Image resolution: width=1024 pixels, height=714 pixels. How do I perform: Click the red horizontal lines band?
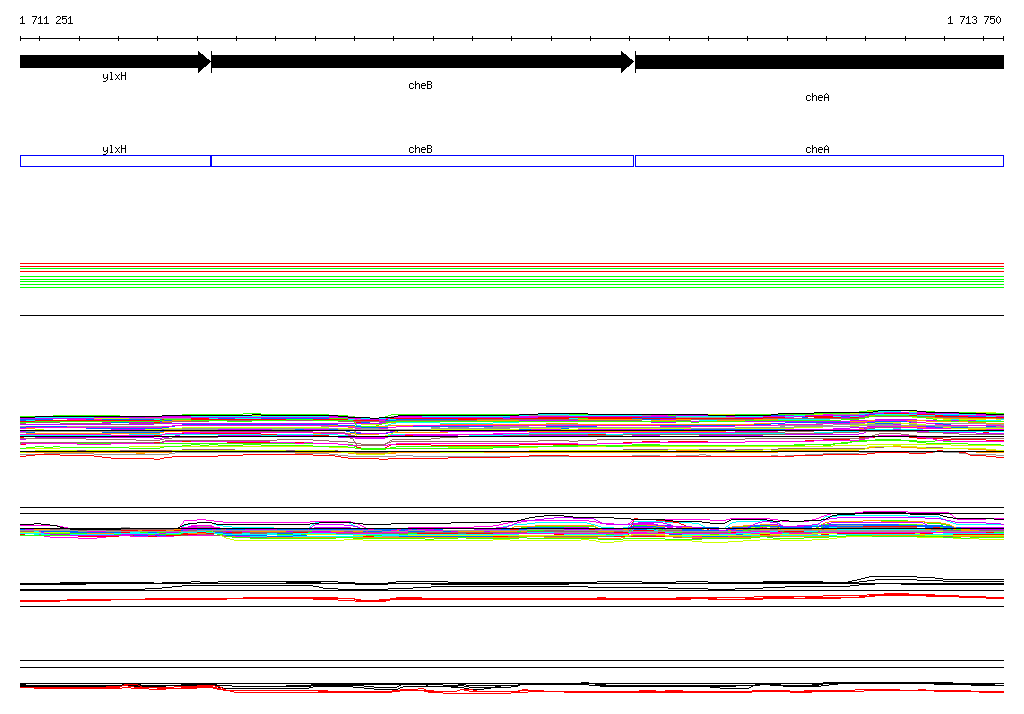512,267
